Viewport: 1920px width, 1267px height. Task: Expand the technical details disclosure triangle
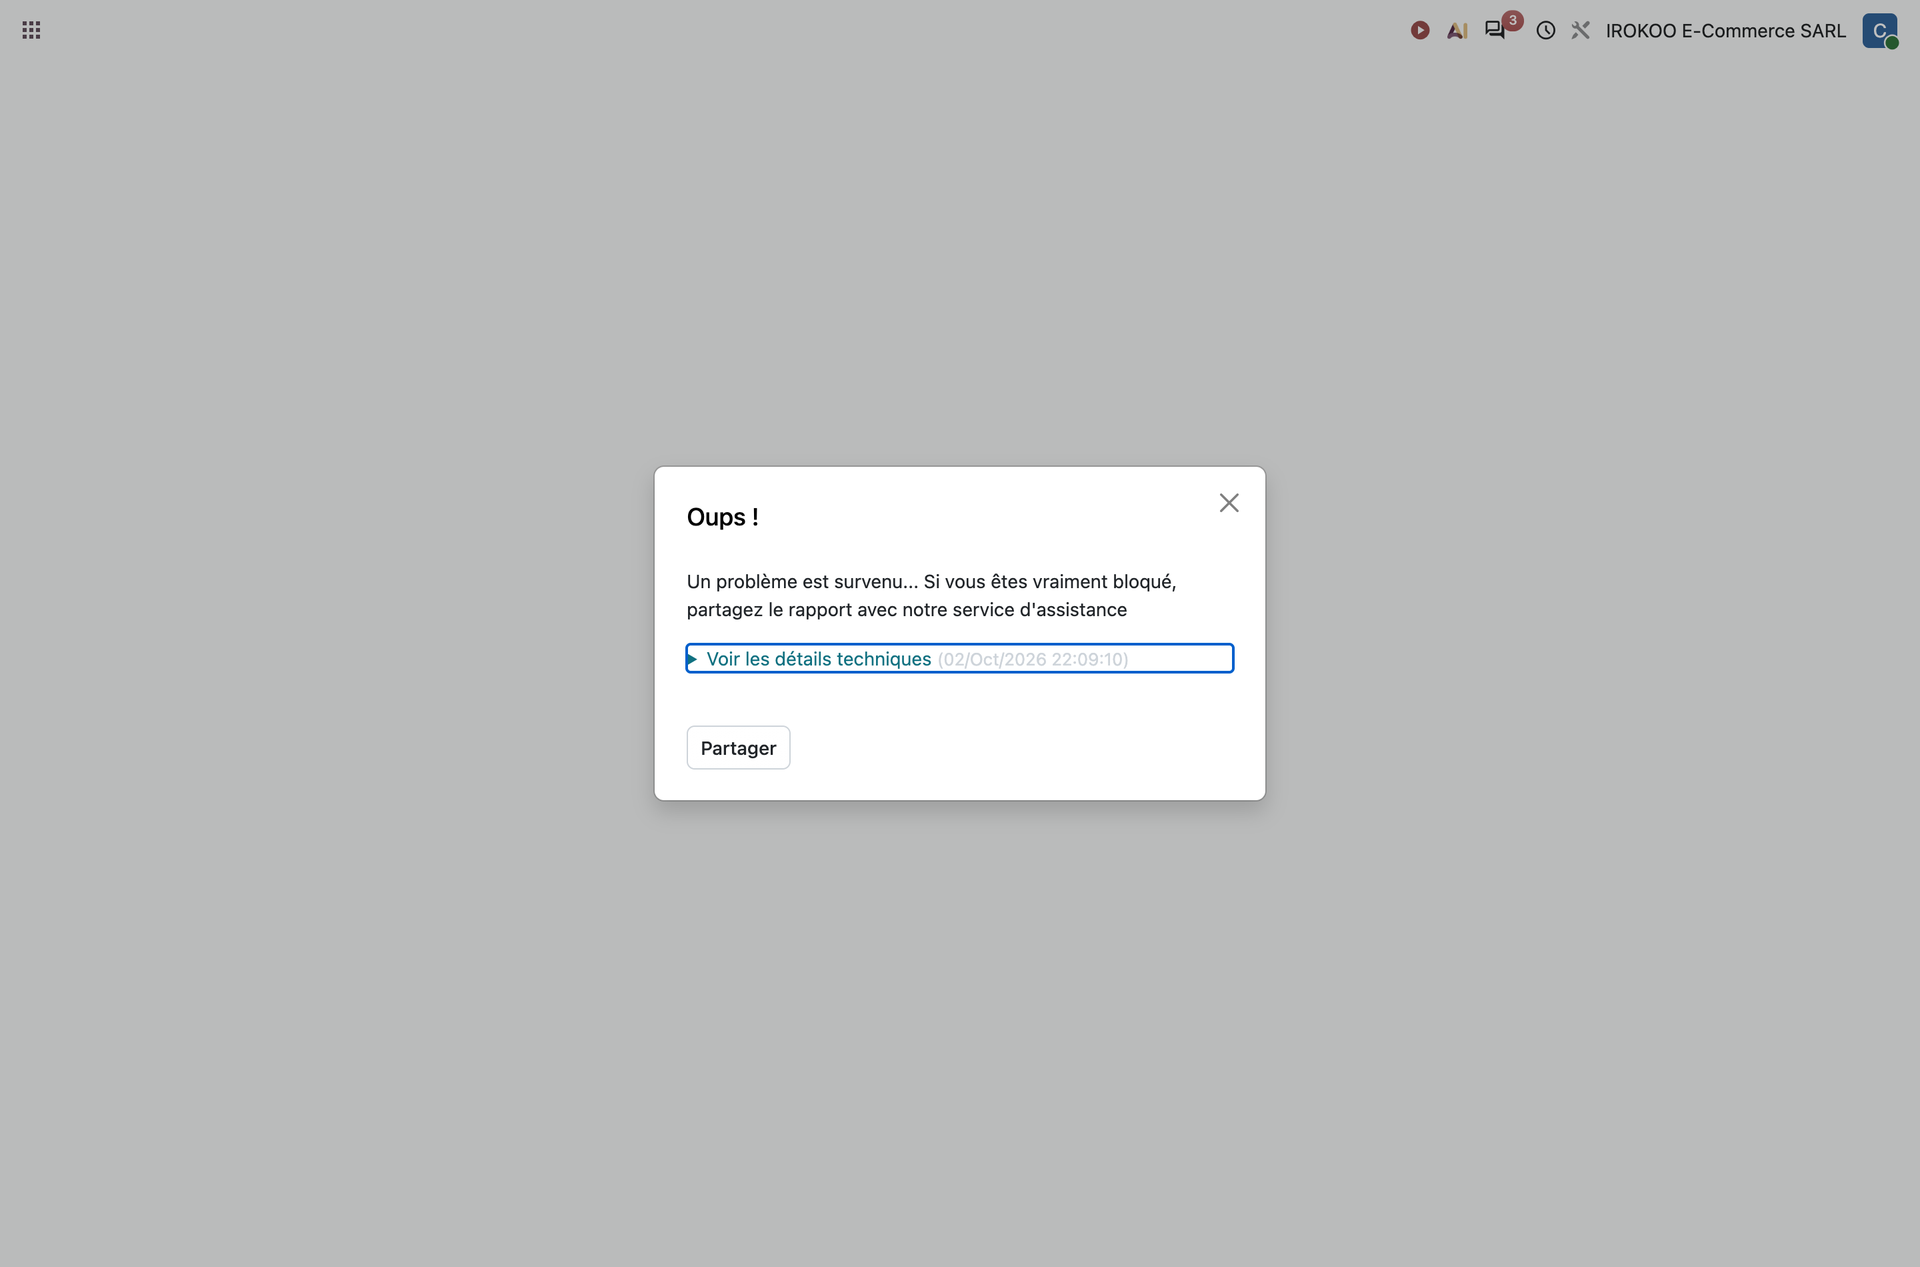(x=692, y=659)
